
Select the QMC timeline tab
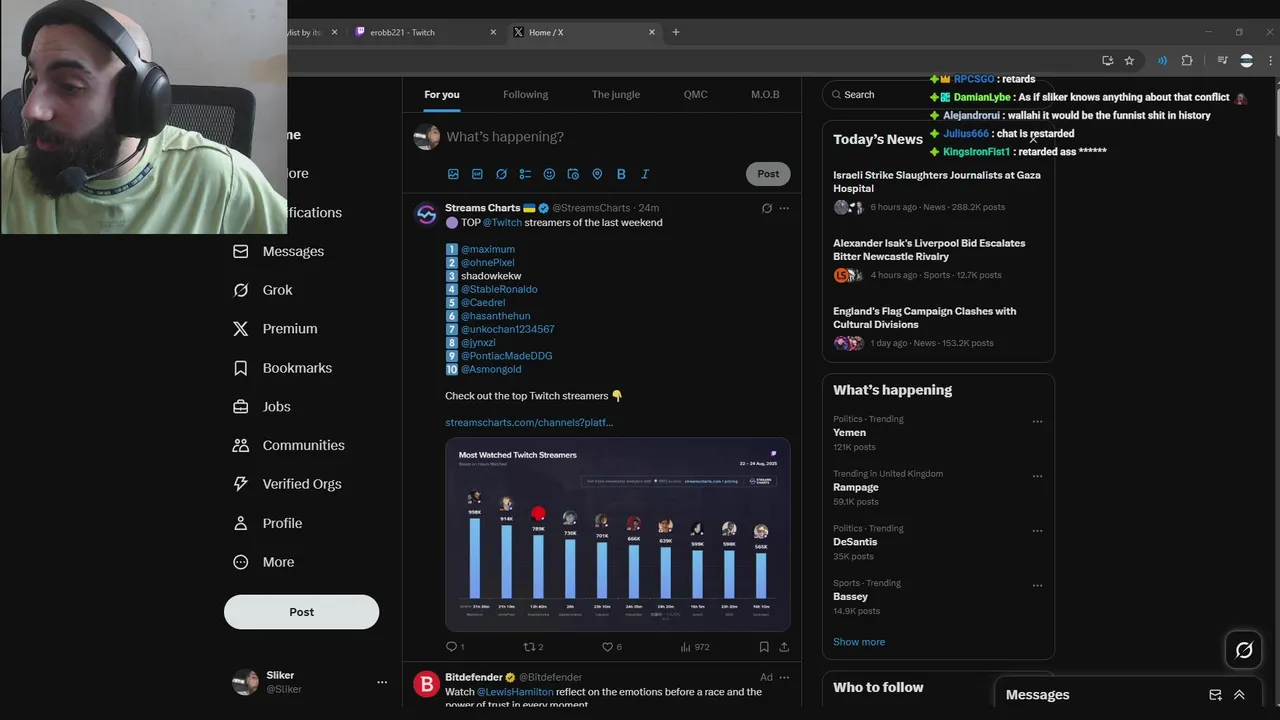[x=695, y=94]
